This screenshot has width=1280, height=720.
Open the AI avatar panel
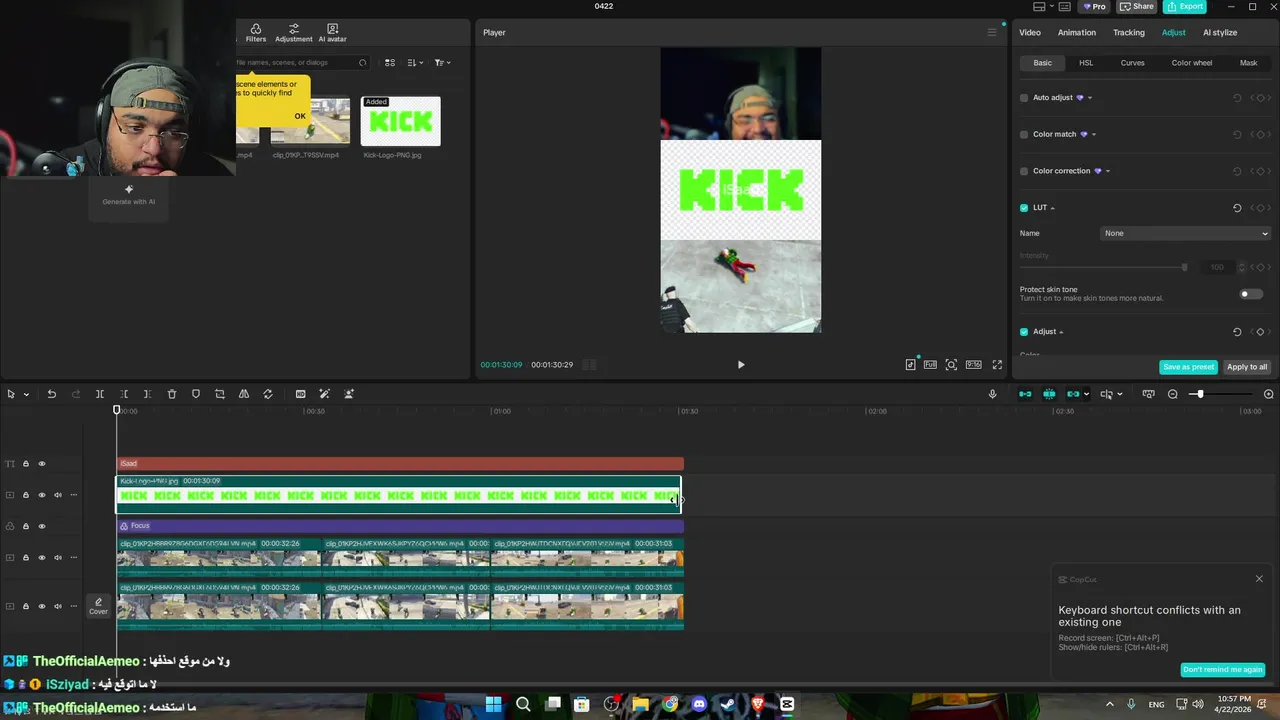point(332,33)
